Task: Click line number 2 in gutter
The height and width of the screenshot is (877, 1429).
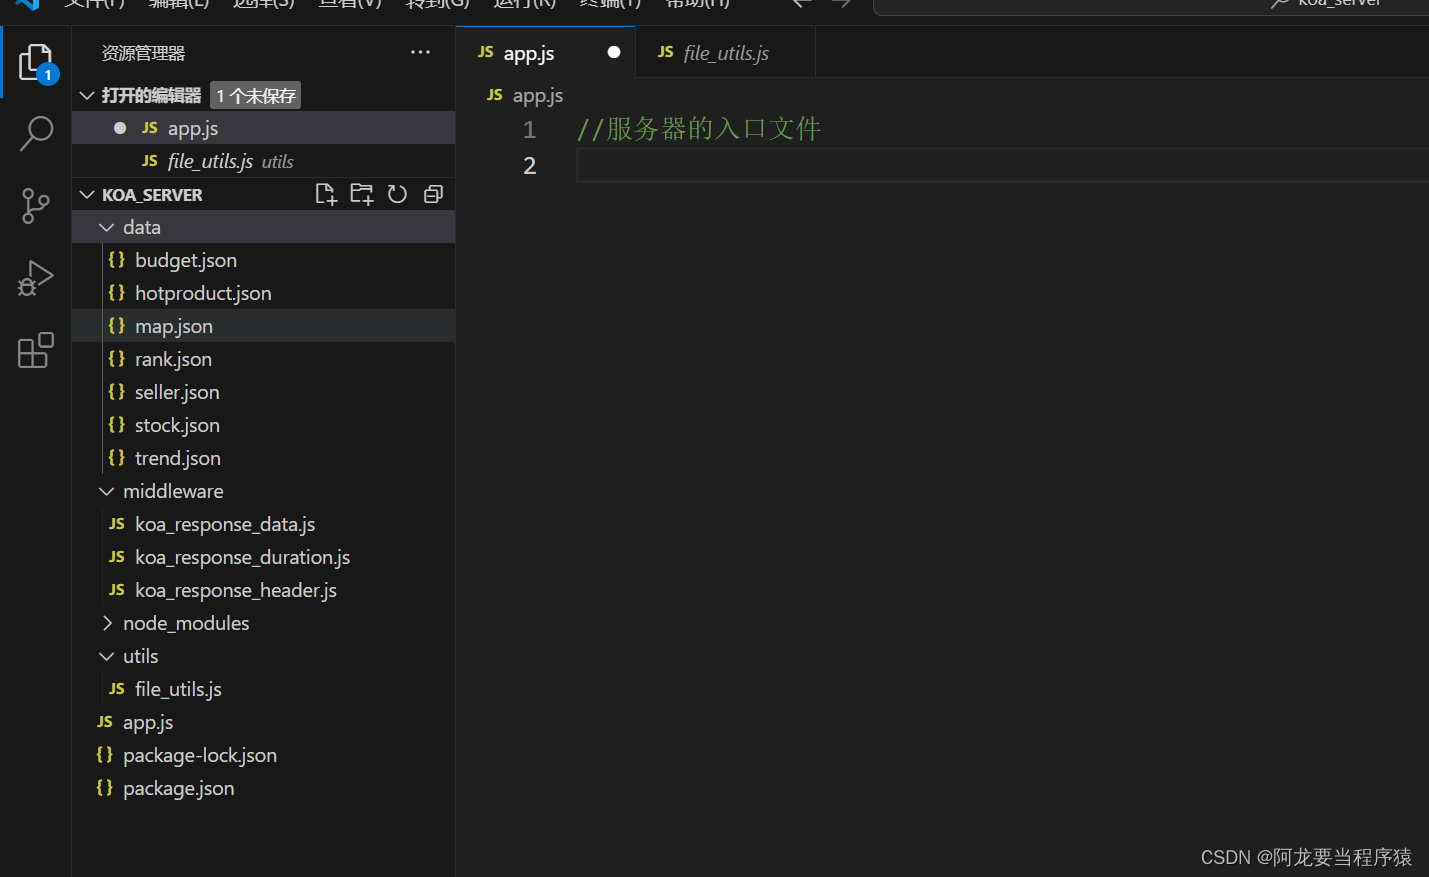Action: pyautogui.click(x=529, y=166)
